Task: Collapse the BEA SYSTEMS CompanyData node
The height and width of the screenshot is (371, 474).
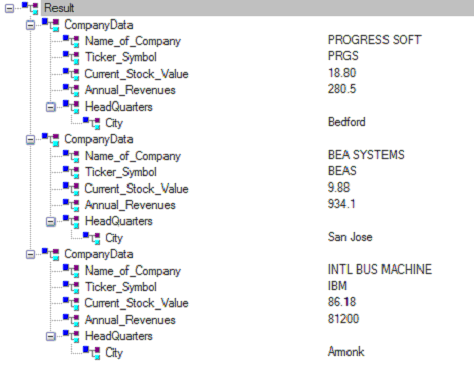Action: point(30,140)
